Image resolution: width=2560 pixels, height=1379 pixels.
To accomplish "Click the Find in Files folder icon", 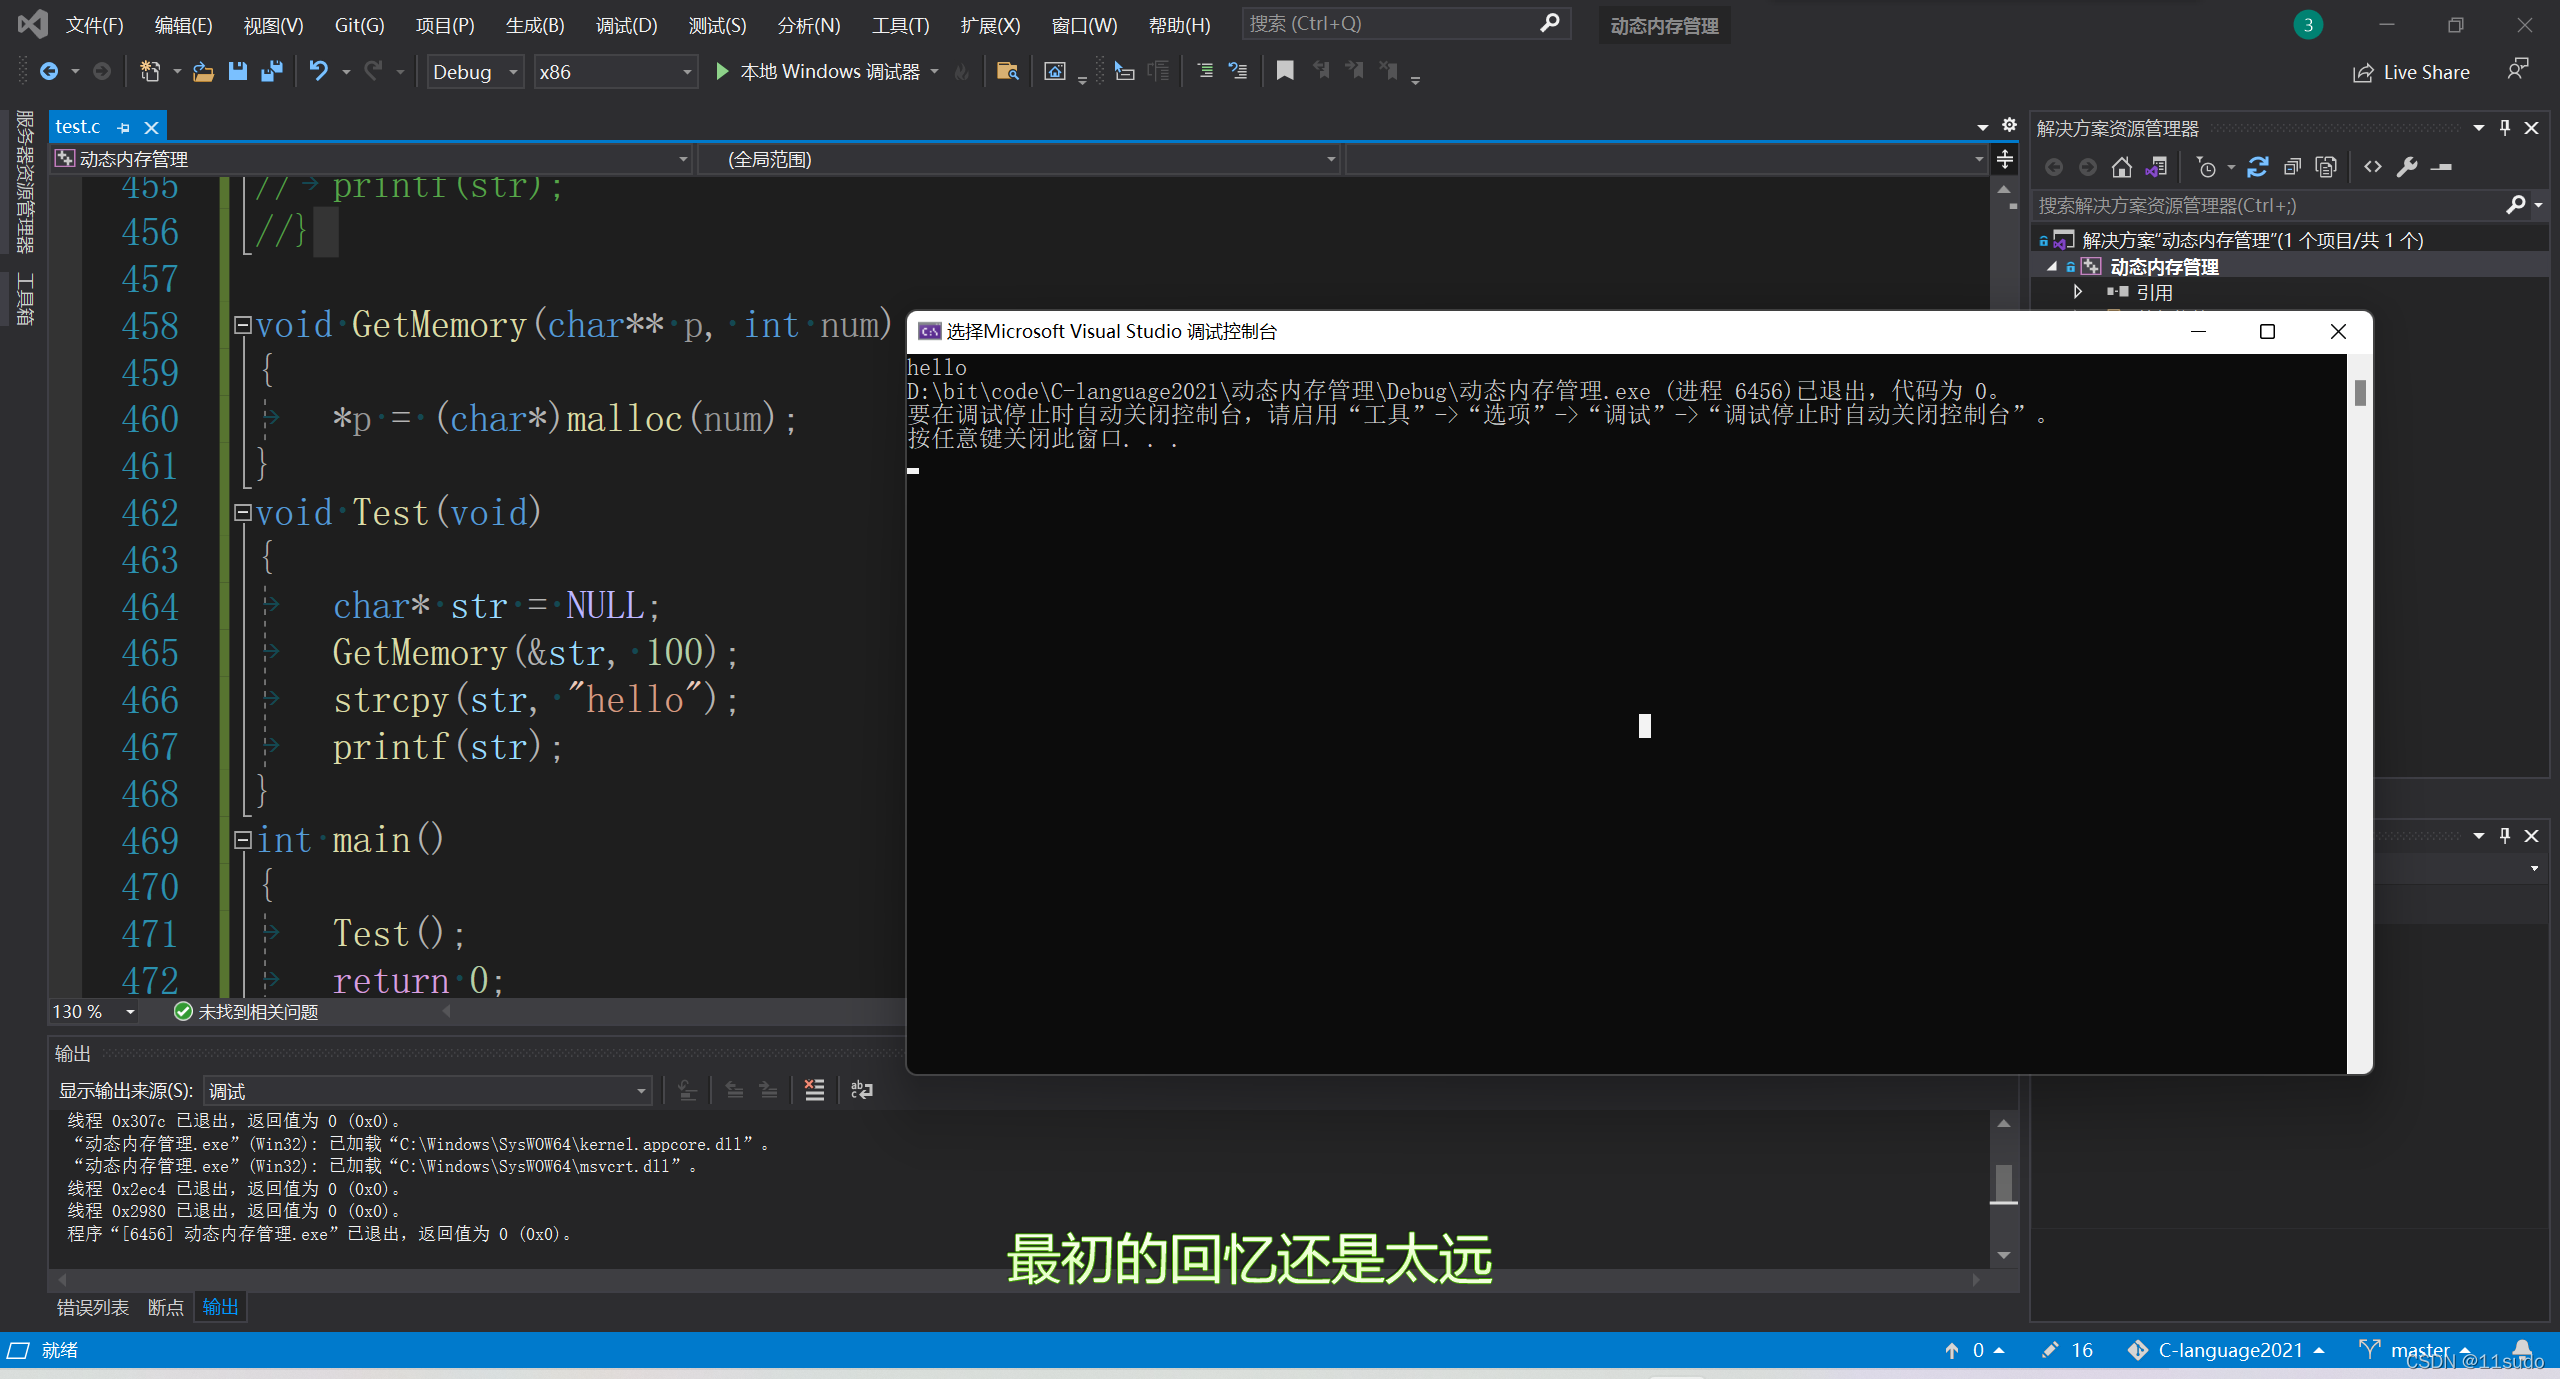I will (1007, 71).
